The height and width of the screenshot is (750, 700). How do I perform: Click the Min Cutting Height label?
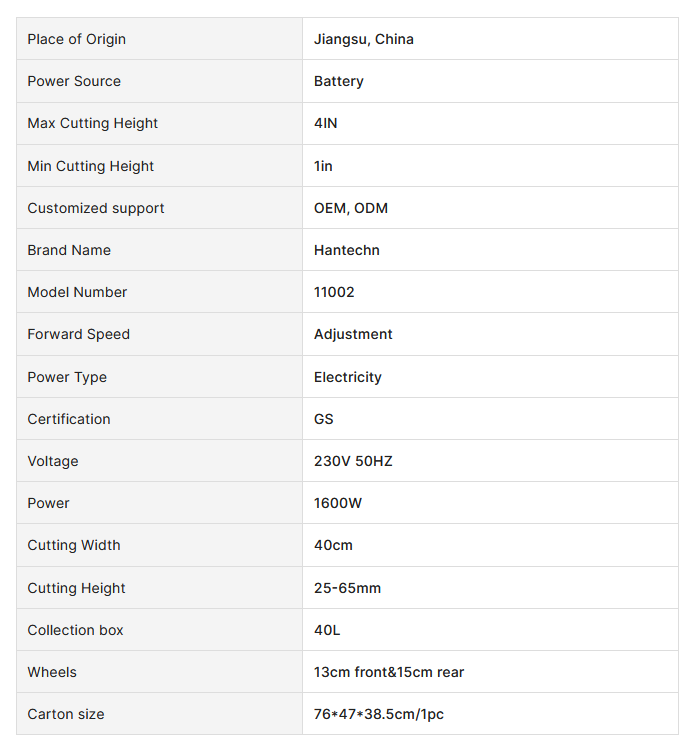tap(91, 166)
